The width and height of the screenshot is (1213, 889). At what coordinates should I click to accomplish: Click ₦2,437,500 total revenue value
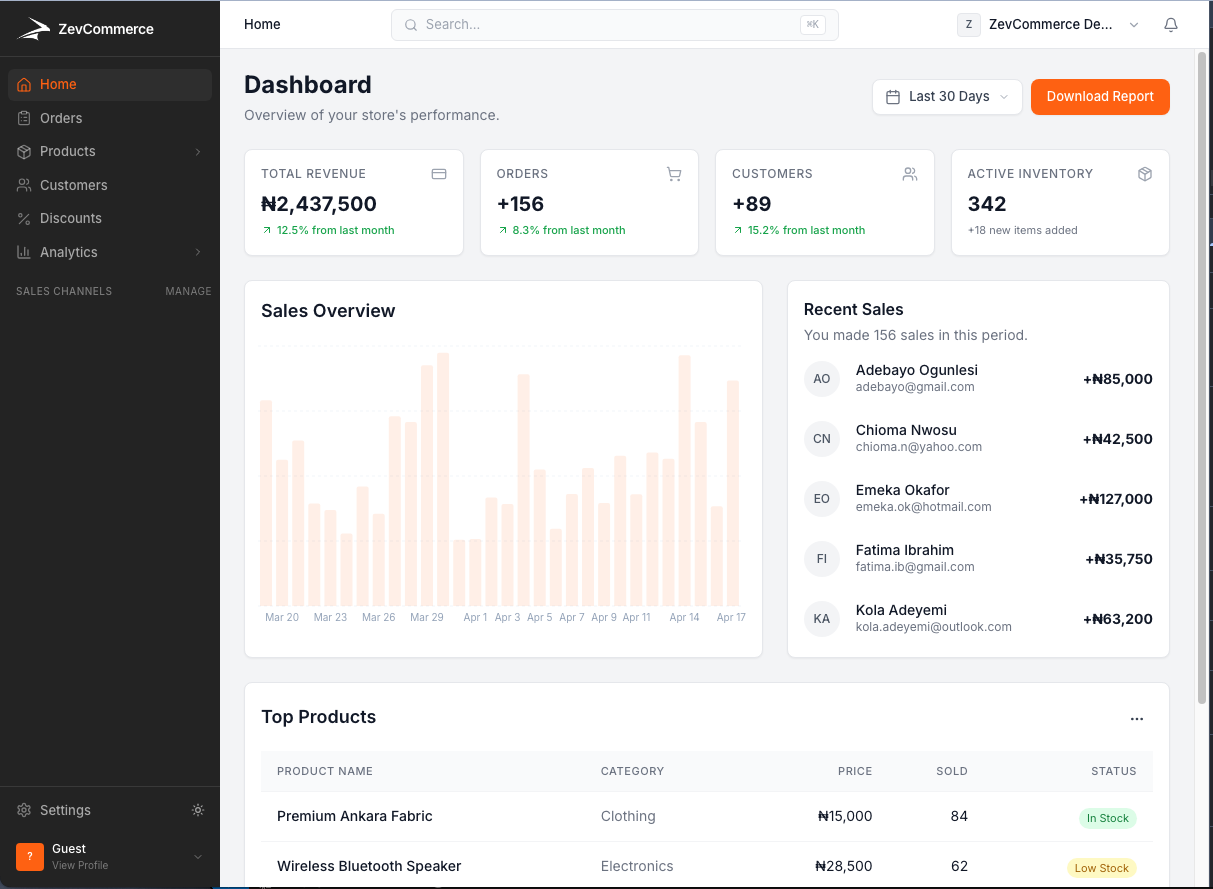pos(319,204)
